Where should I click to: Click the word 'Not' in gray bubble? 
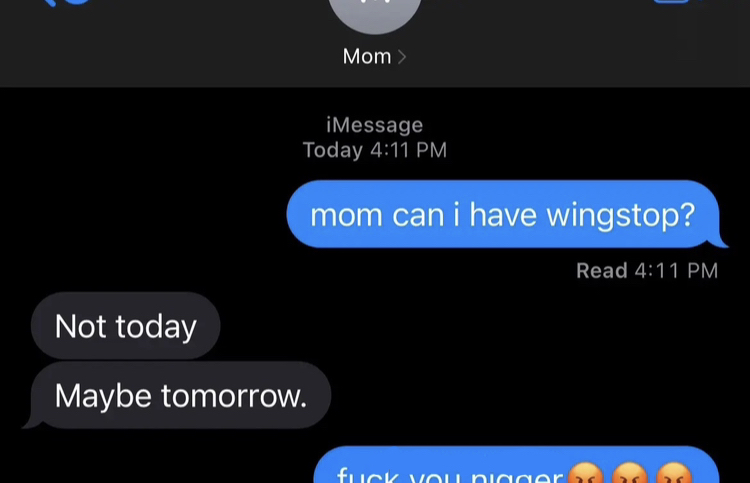tap(80, 326)
